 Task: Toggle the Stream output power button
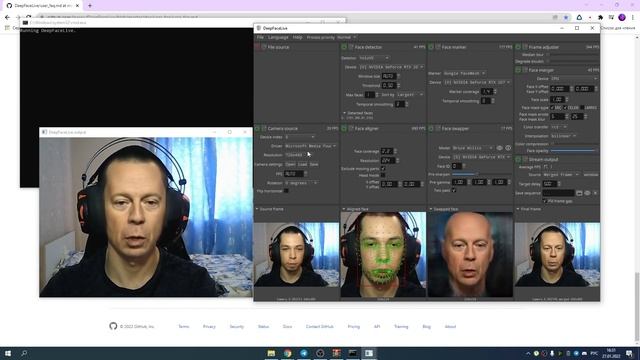tap(518, 159)
